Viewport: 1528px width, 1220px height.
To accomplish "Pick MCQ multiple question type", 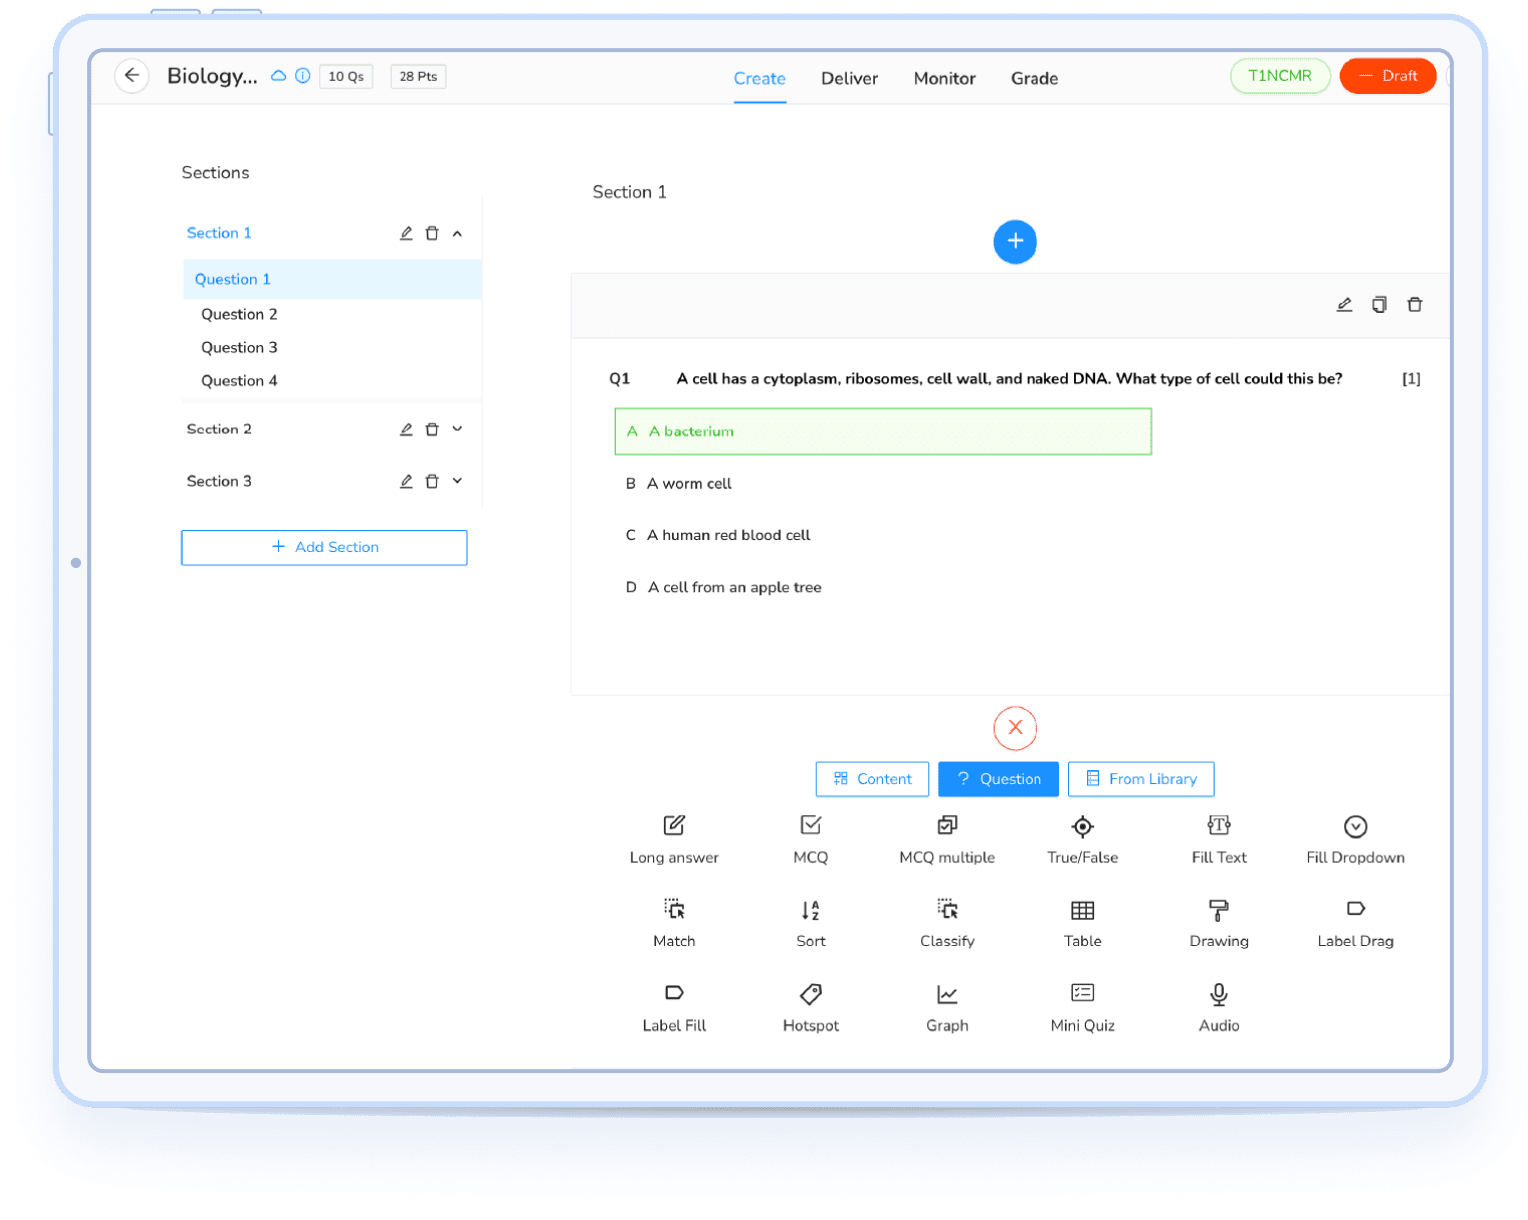I will [947, 840].
